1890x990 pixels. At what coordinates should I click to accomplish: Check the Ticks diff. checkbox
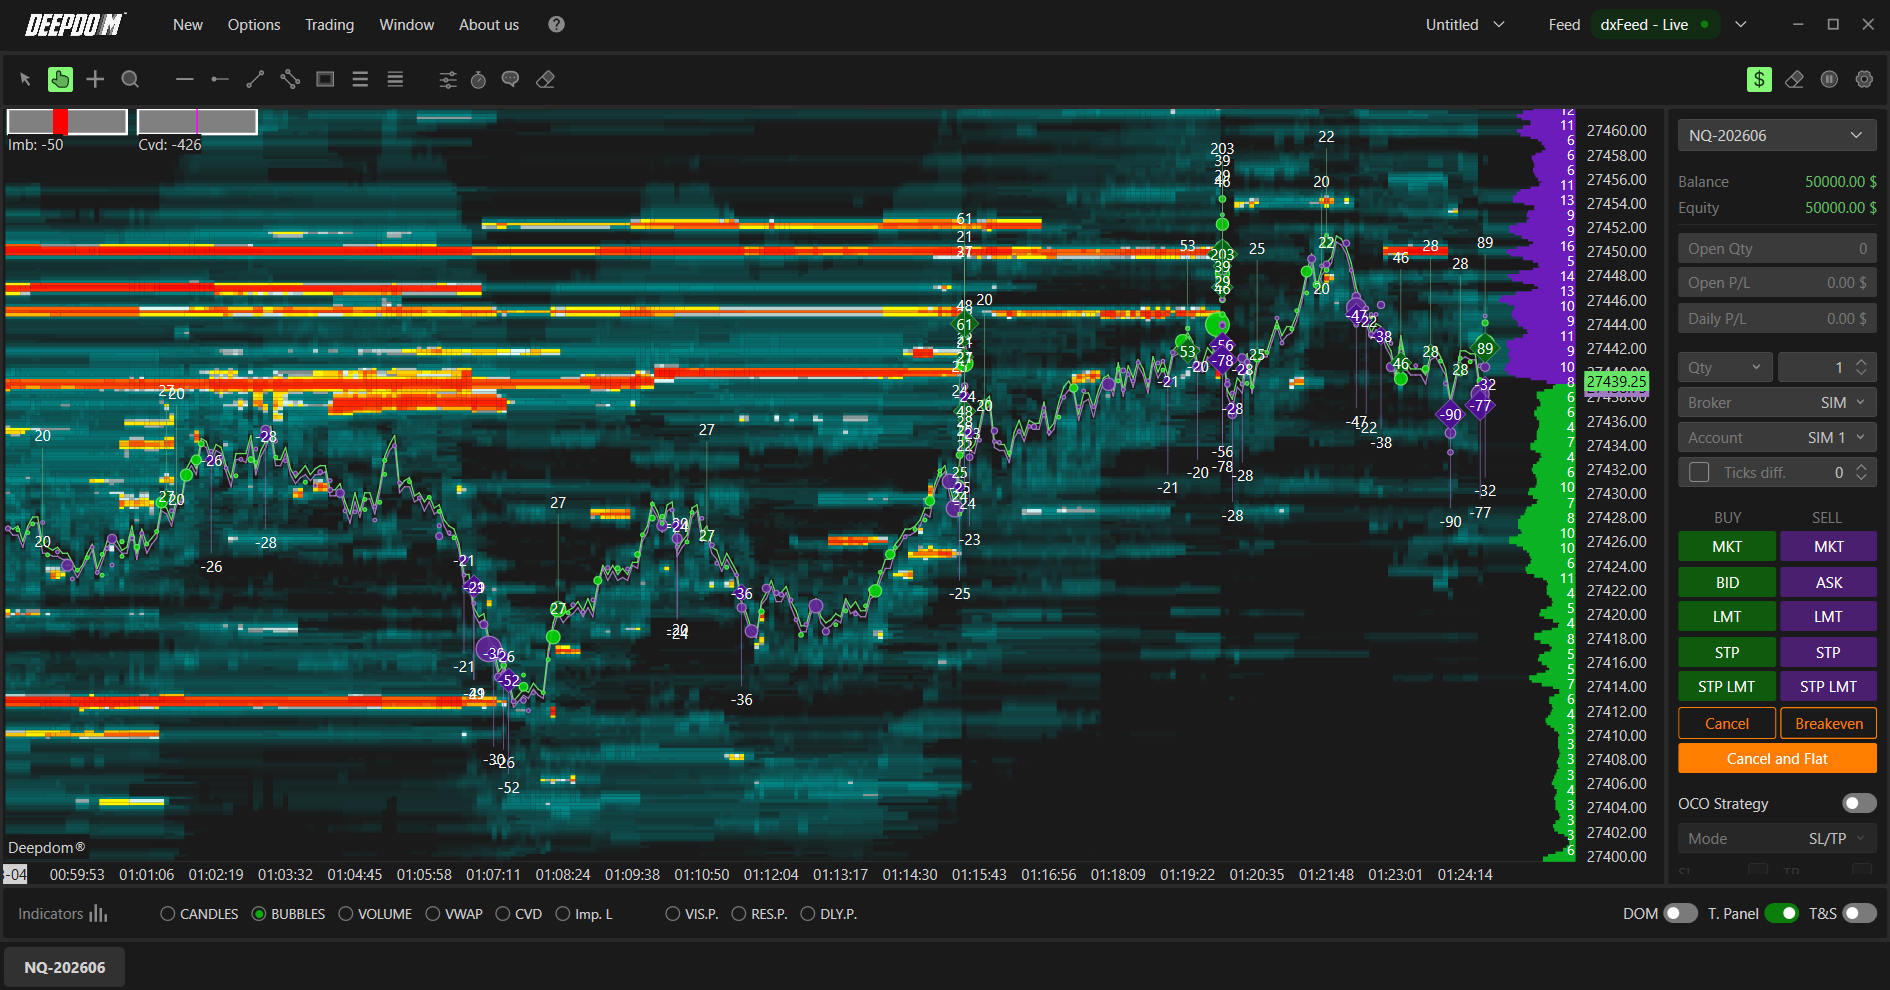click(x=1699, y=472)
